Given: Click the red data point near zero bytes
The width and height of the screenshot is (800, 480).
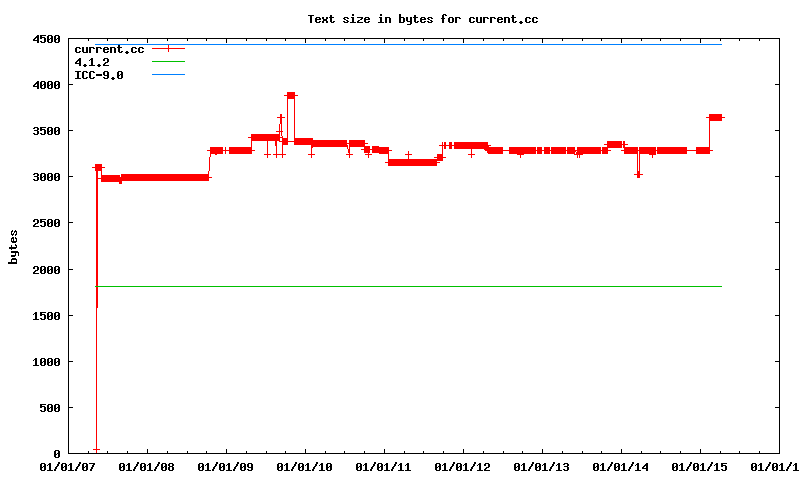Looking at the screenshot, I should click(x=96, y=450).
